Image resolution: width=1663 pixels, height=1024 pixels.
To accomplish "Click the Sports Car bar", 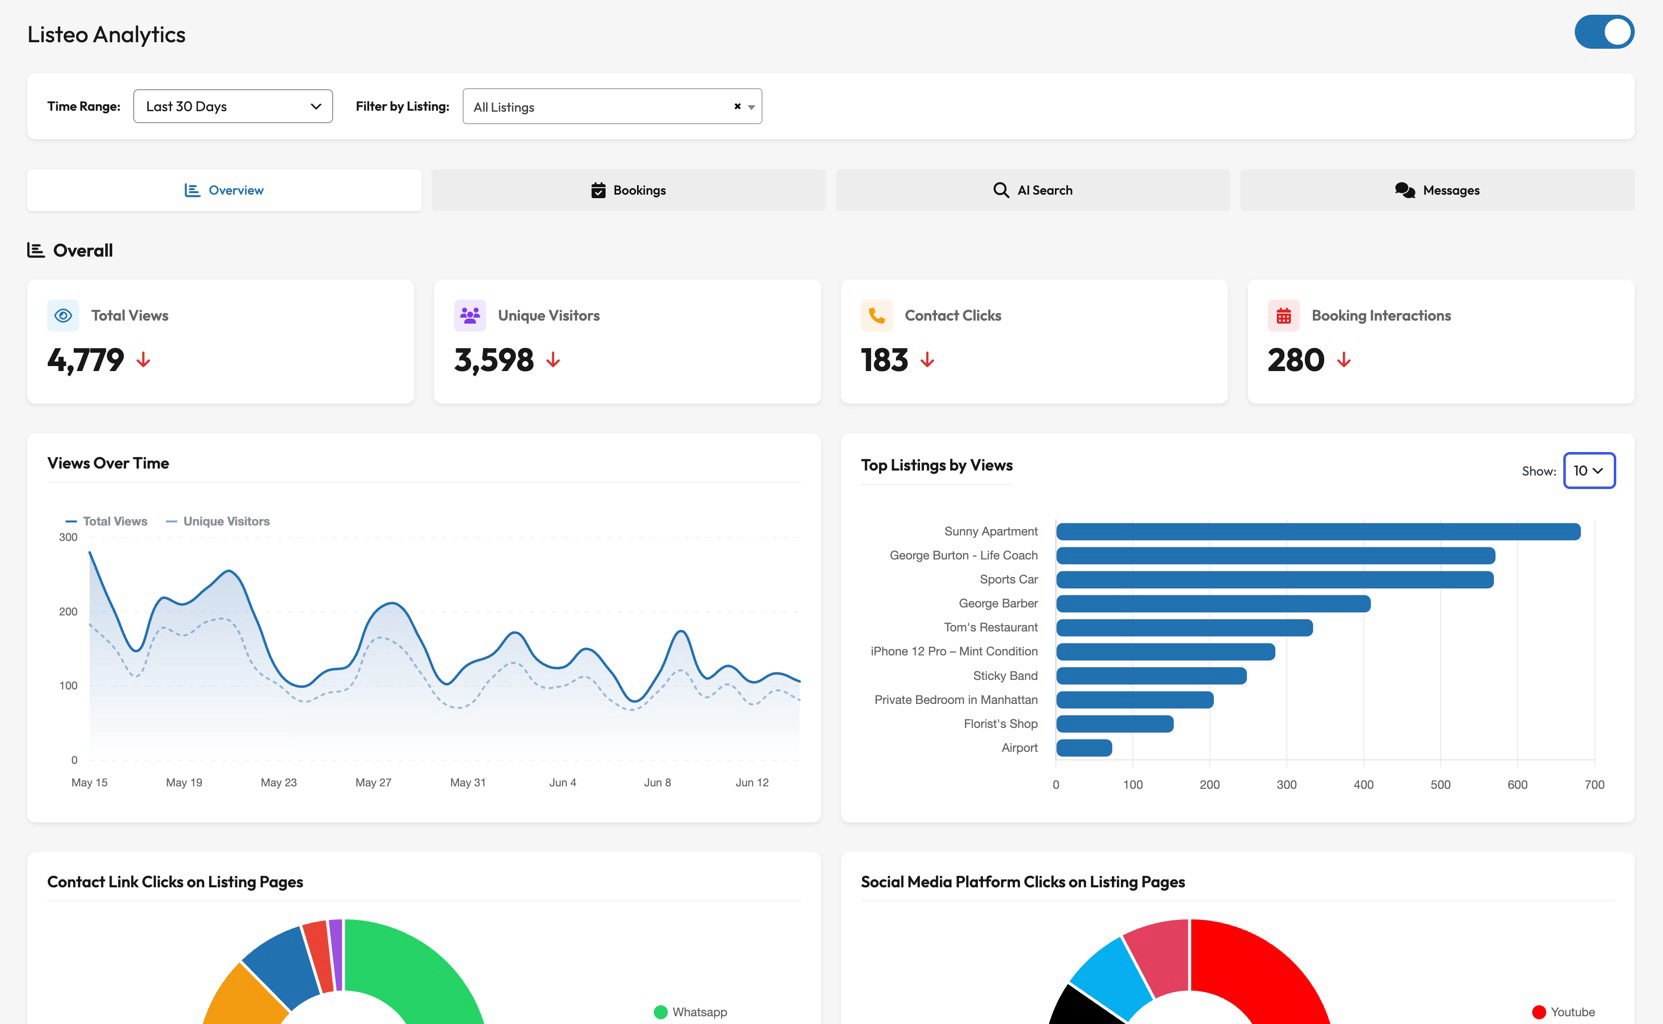I will tap(1275, 579).
